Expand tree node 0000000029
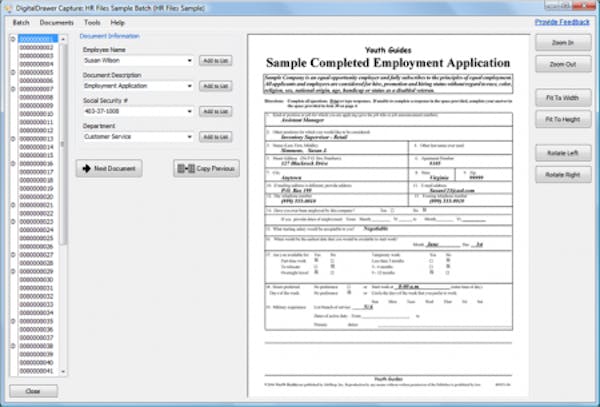Viewport: 600px width, 407px height. (x=13, y=271)
